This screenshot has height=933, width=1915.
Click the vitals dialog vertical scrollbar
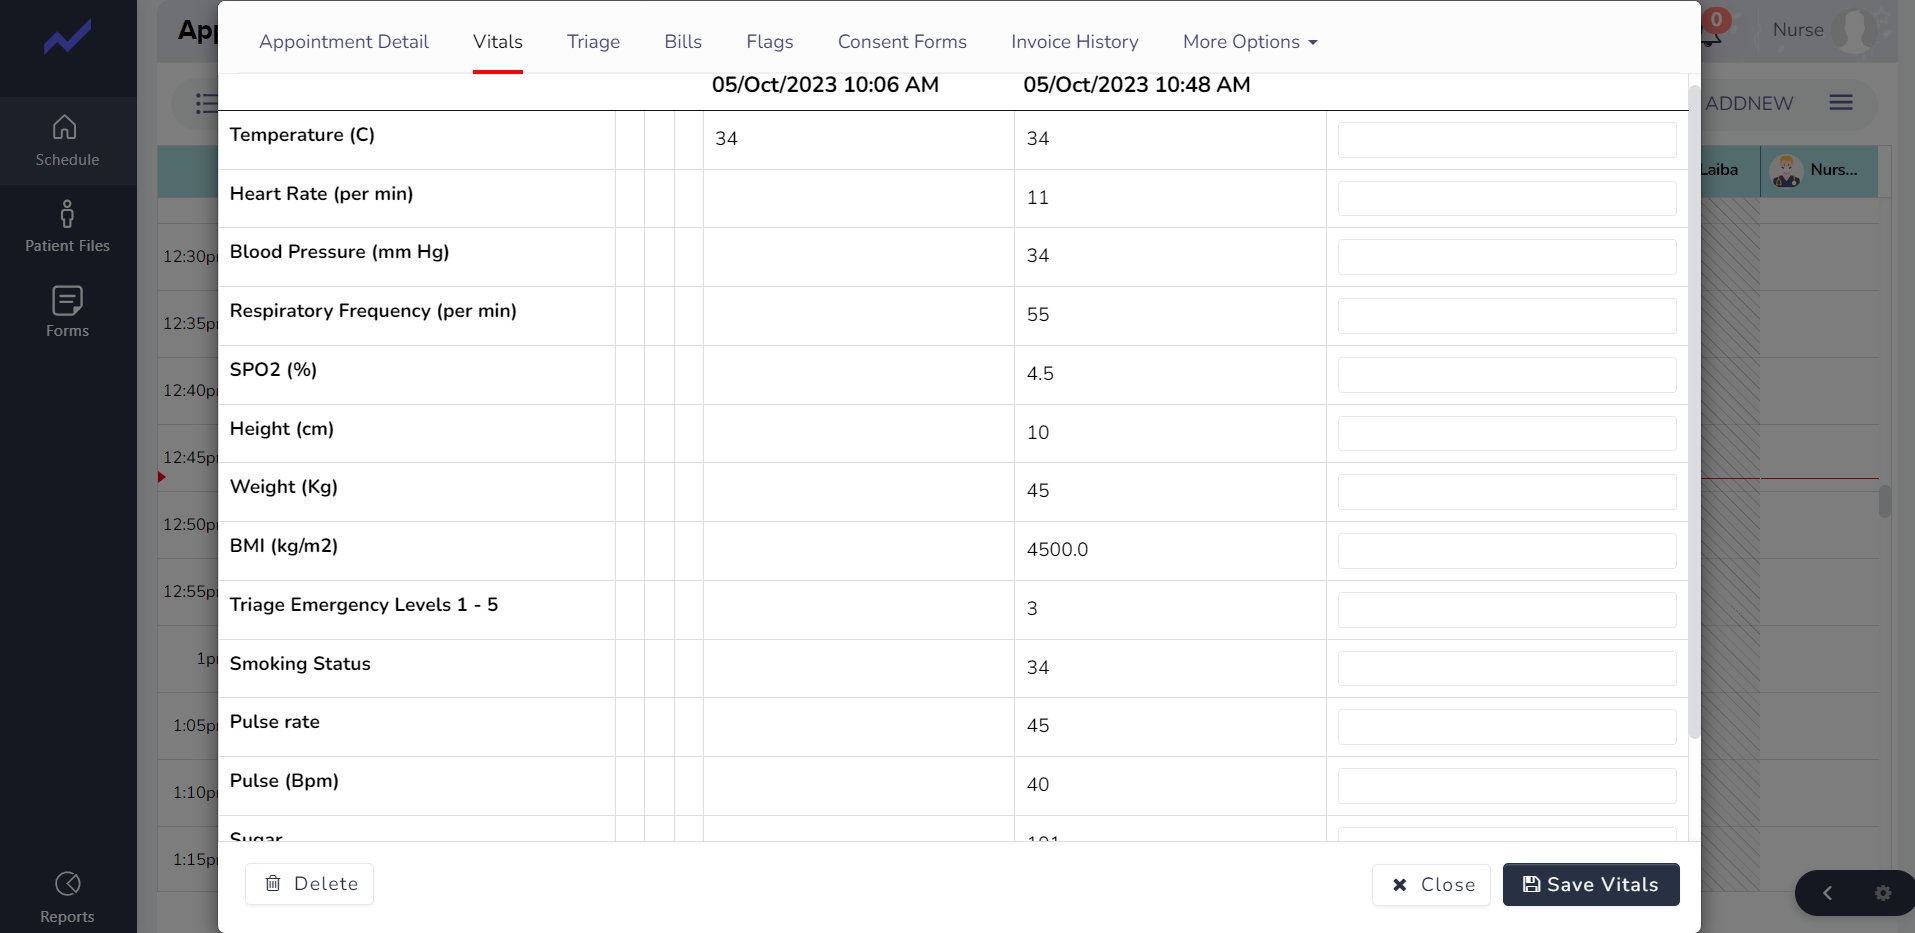pyautogui.click(x=1694, y=412)
